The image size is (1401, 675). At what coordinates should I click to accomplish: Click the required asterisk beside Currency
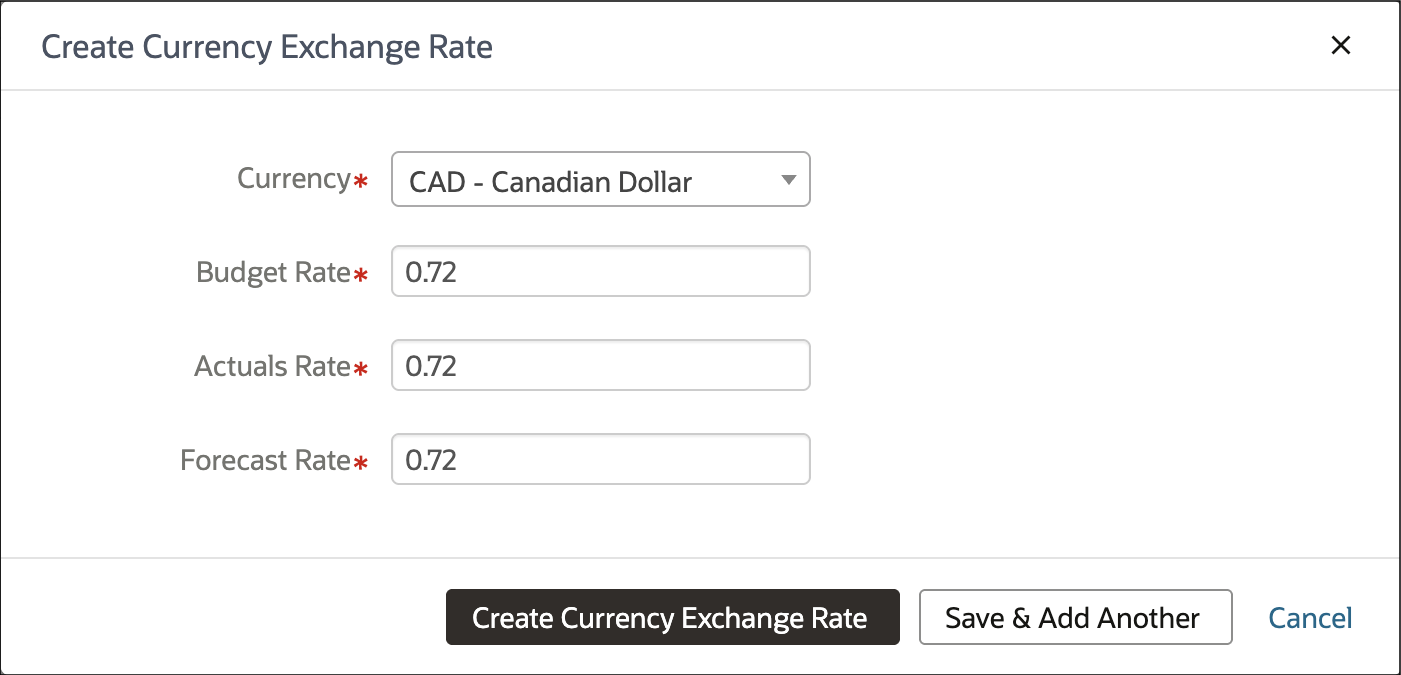361,181
